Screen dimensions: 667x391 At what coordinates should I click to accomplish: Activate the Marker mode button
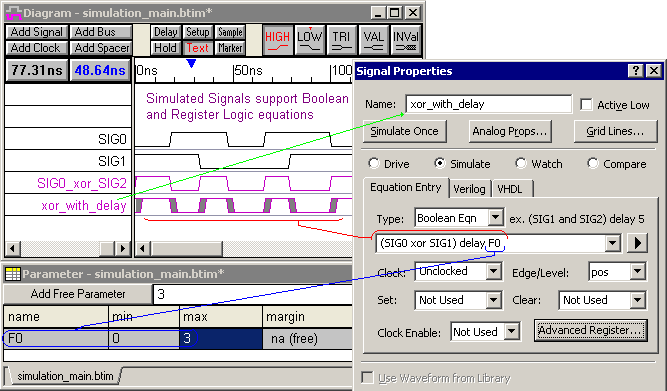tap(230, 48)
